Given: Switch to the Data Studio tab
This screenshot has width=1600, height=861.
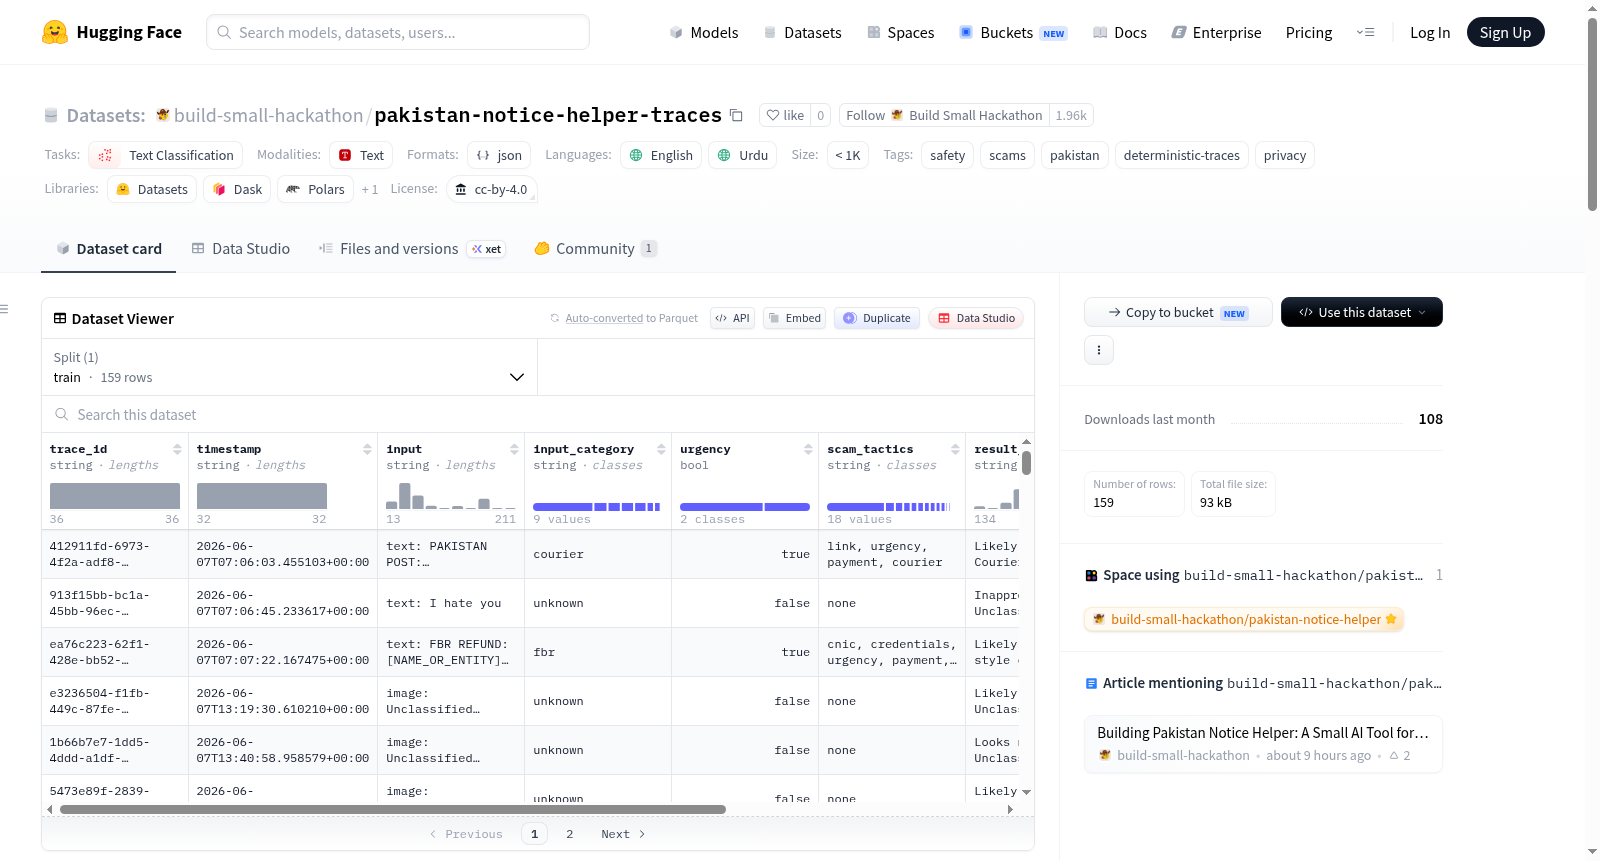Looking at the screenshot, I should [x=241, y=248].
